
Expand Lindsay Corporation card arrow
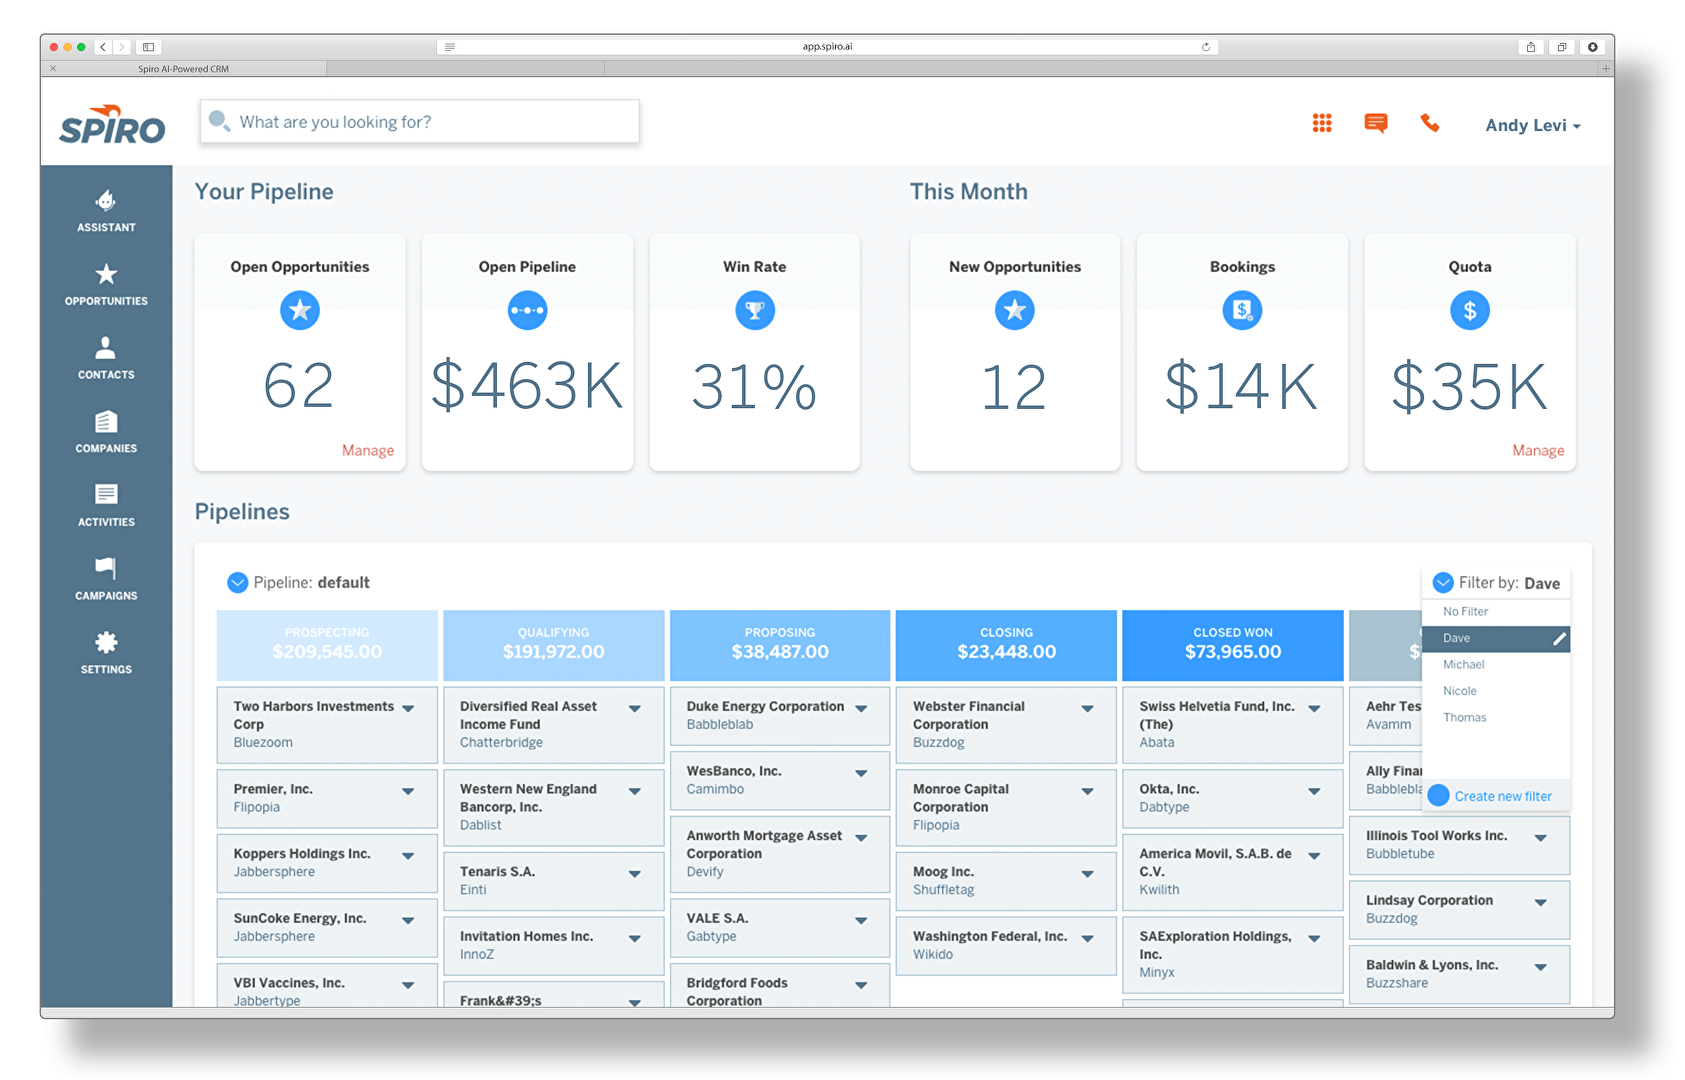[x=1540, y=902]
